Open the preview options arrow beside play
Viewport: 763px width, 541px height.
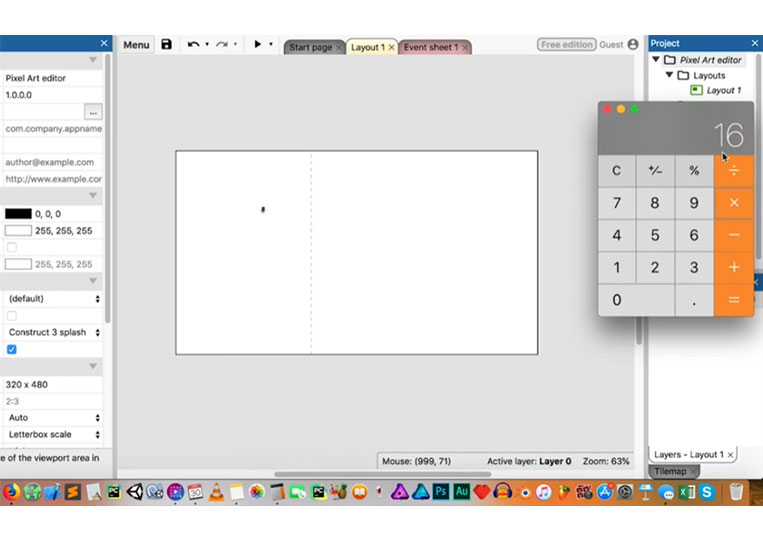(271, 44)
